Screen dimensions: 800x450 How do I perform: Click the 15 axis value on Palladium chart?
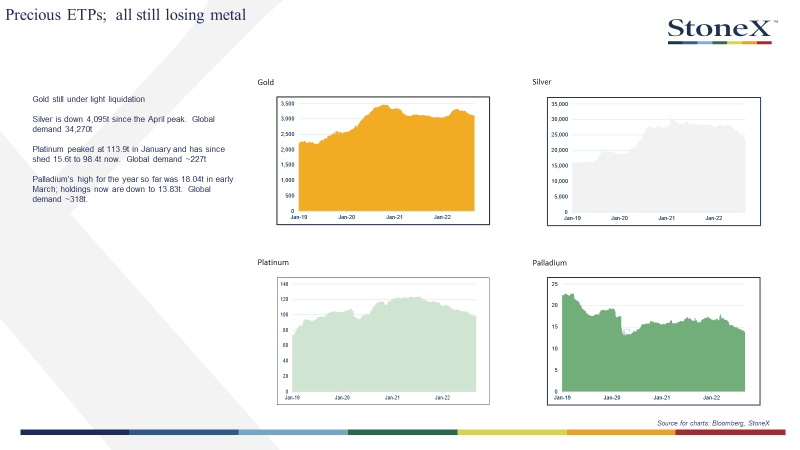pyautogui.click(x=555, y=327)
